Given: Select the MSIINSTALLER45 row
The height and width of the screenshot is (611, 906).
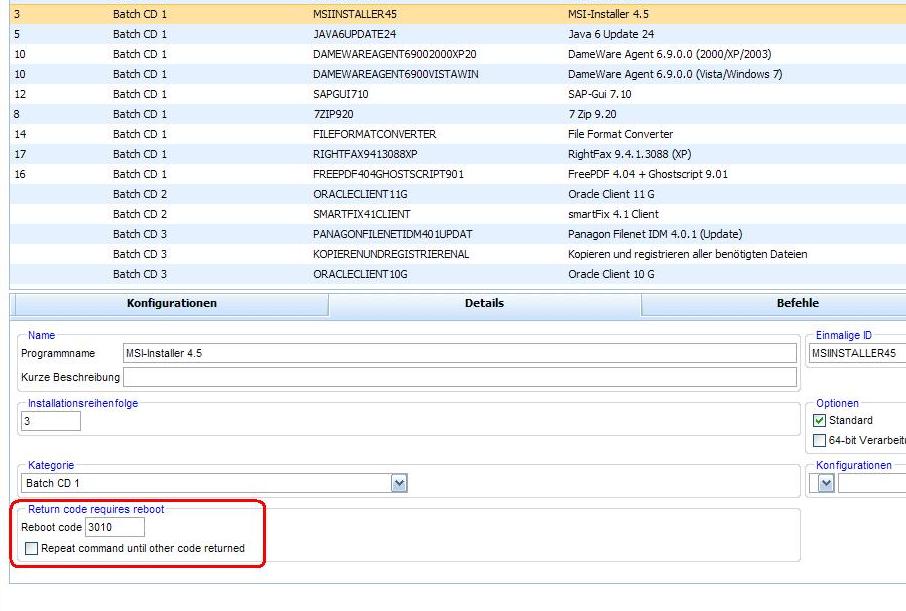Looking at the screenshot, I should point(458,14).
